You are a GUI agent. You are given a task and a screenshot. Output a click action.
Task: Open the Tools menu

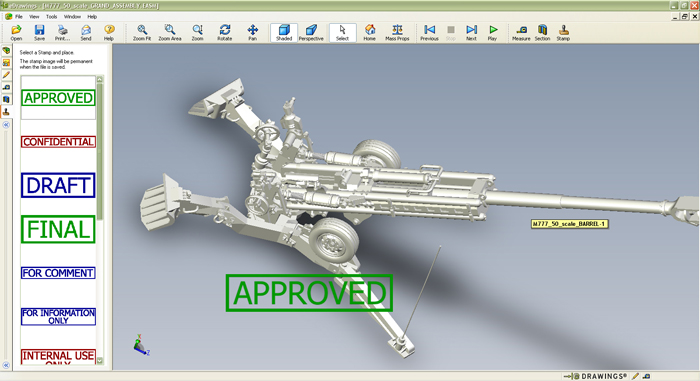click(51, 17)
